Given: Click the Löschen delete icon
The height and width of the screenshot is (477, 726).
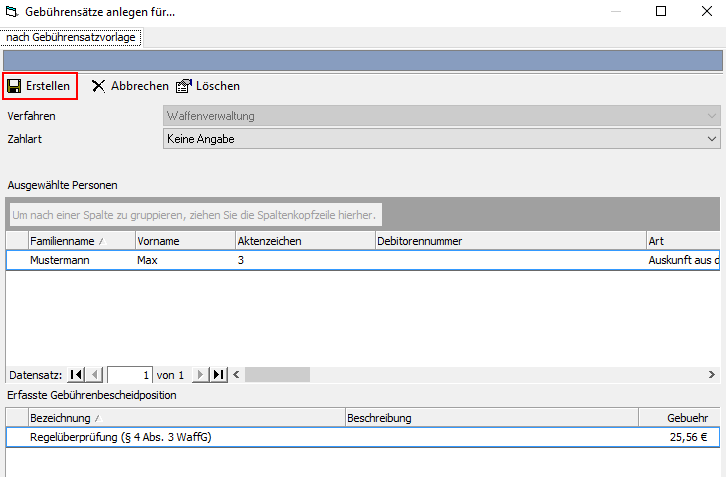Looking at the screenshot, I should coord(184,86).
